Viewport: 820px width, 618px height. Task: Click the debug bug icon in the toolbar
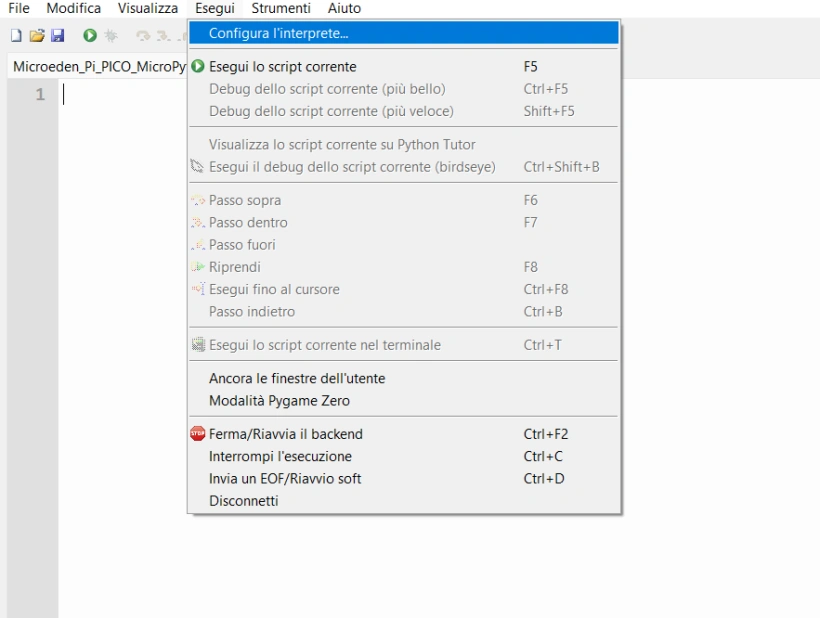tap(110, 36)
